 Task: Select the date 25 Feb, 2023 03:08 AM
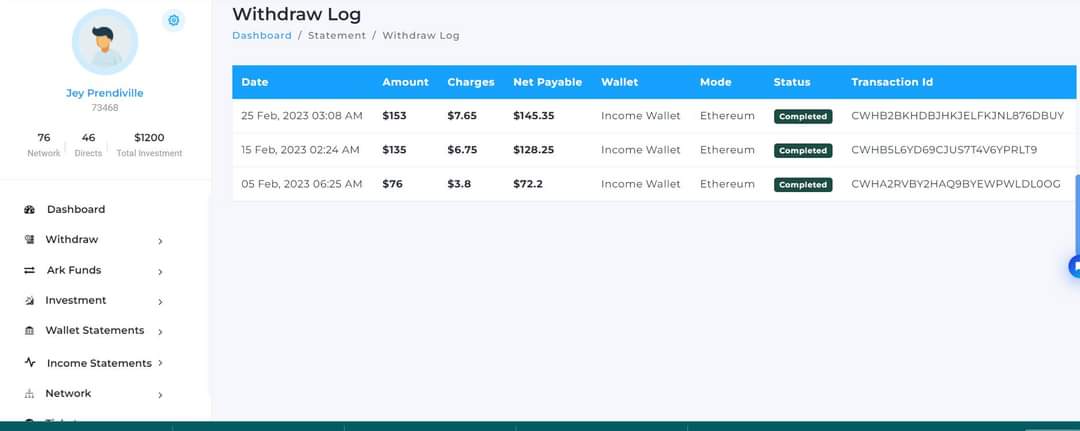point(302,116)
